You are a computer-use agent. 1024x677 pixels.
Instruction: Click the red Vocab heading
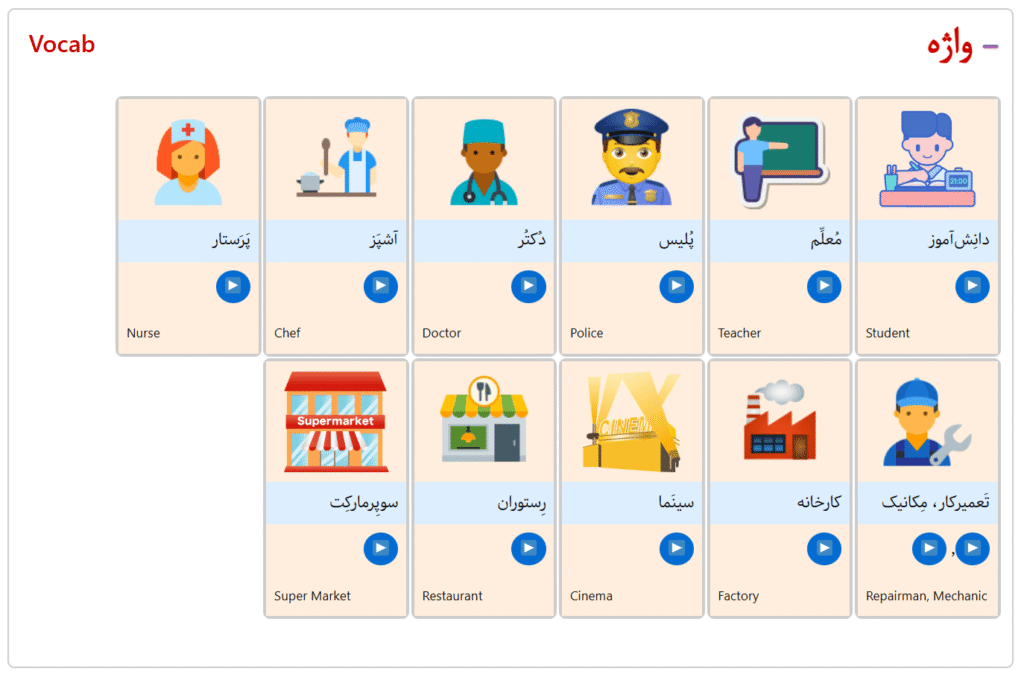pos(62,44)
